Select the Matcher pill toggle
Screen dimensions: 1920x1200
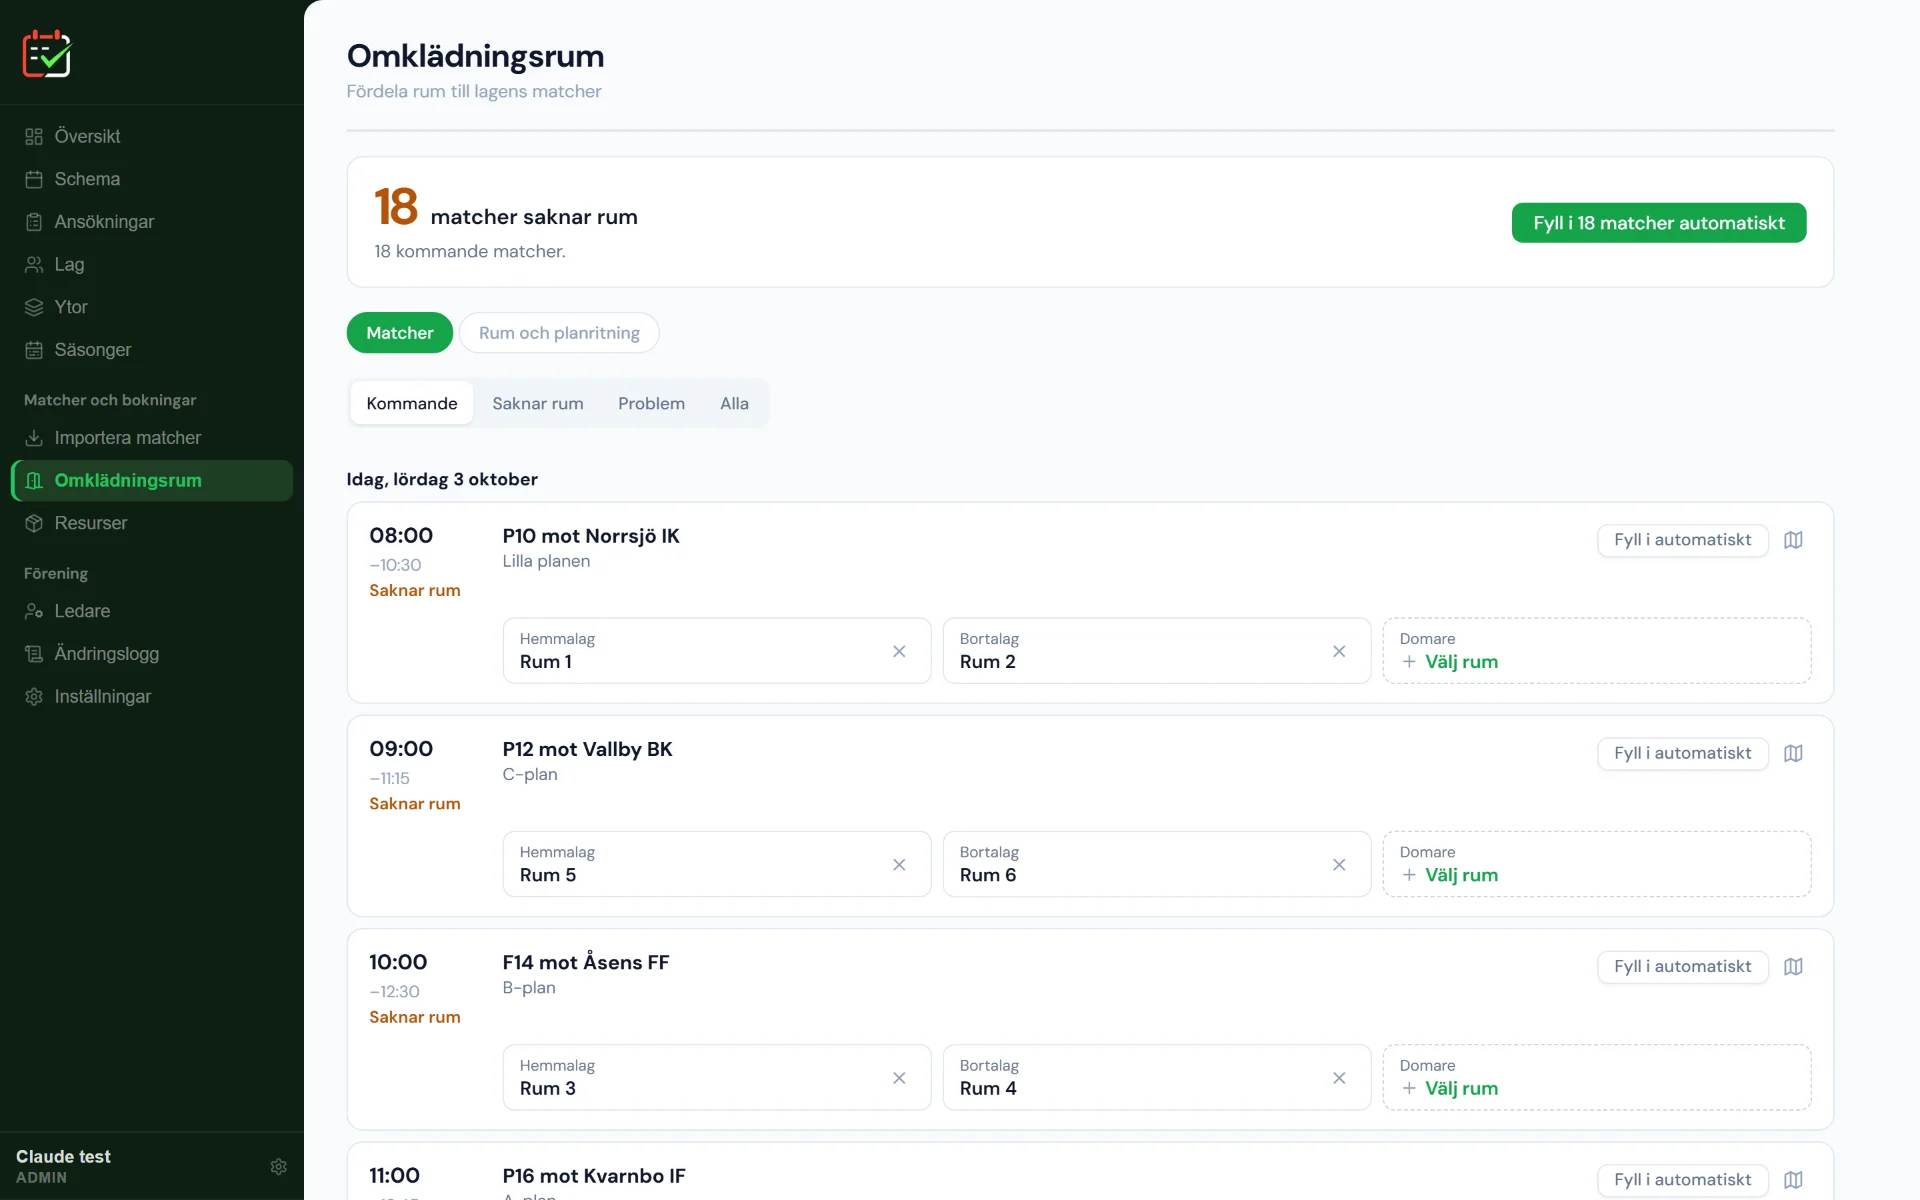click(400, 333)
